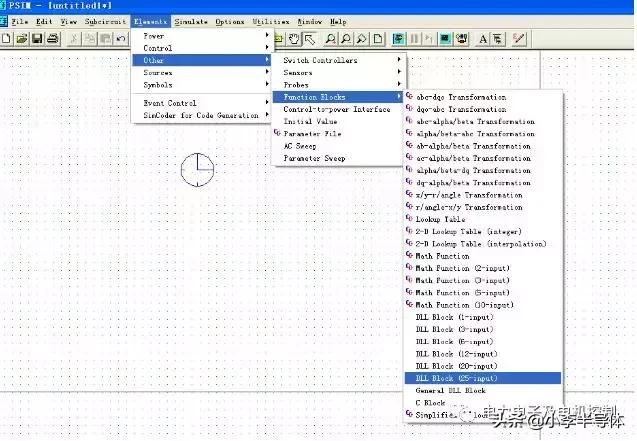Click the Cut scissors icon
This screenshot has width=637, height=441.
pos(74,39)
